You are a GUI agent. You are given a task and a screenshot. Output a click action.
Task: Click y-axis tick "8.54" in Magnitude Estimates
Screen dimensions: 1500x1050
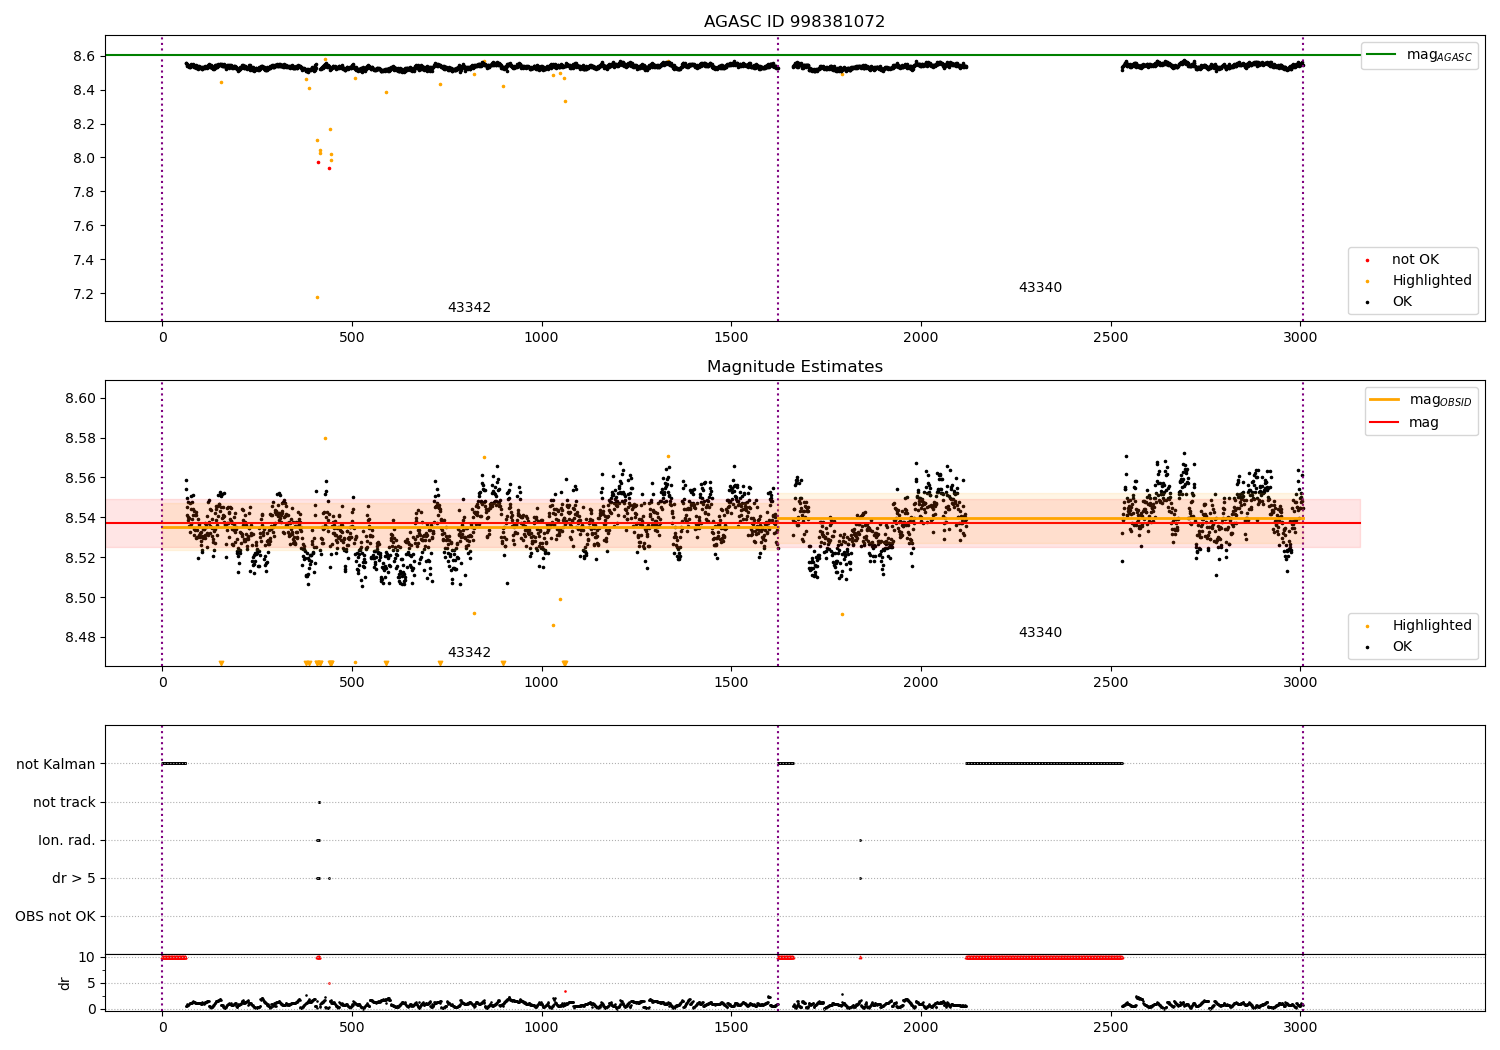tap(81, 519)
